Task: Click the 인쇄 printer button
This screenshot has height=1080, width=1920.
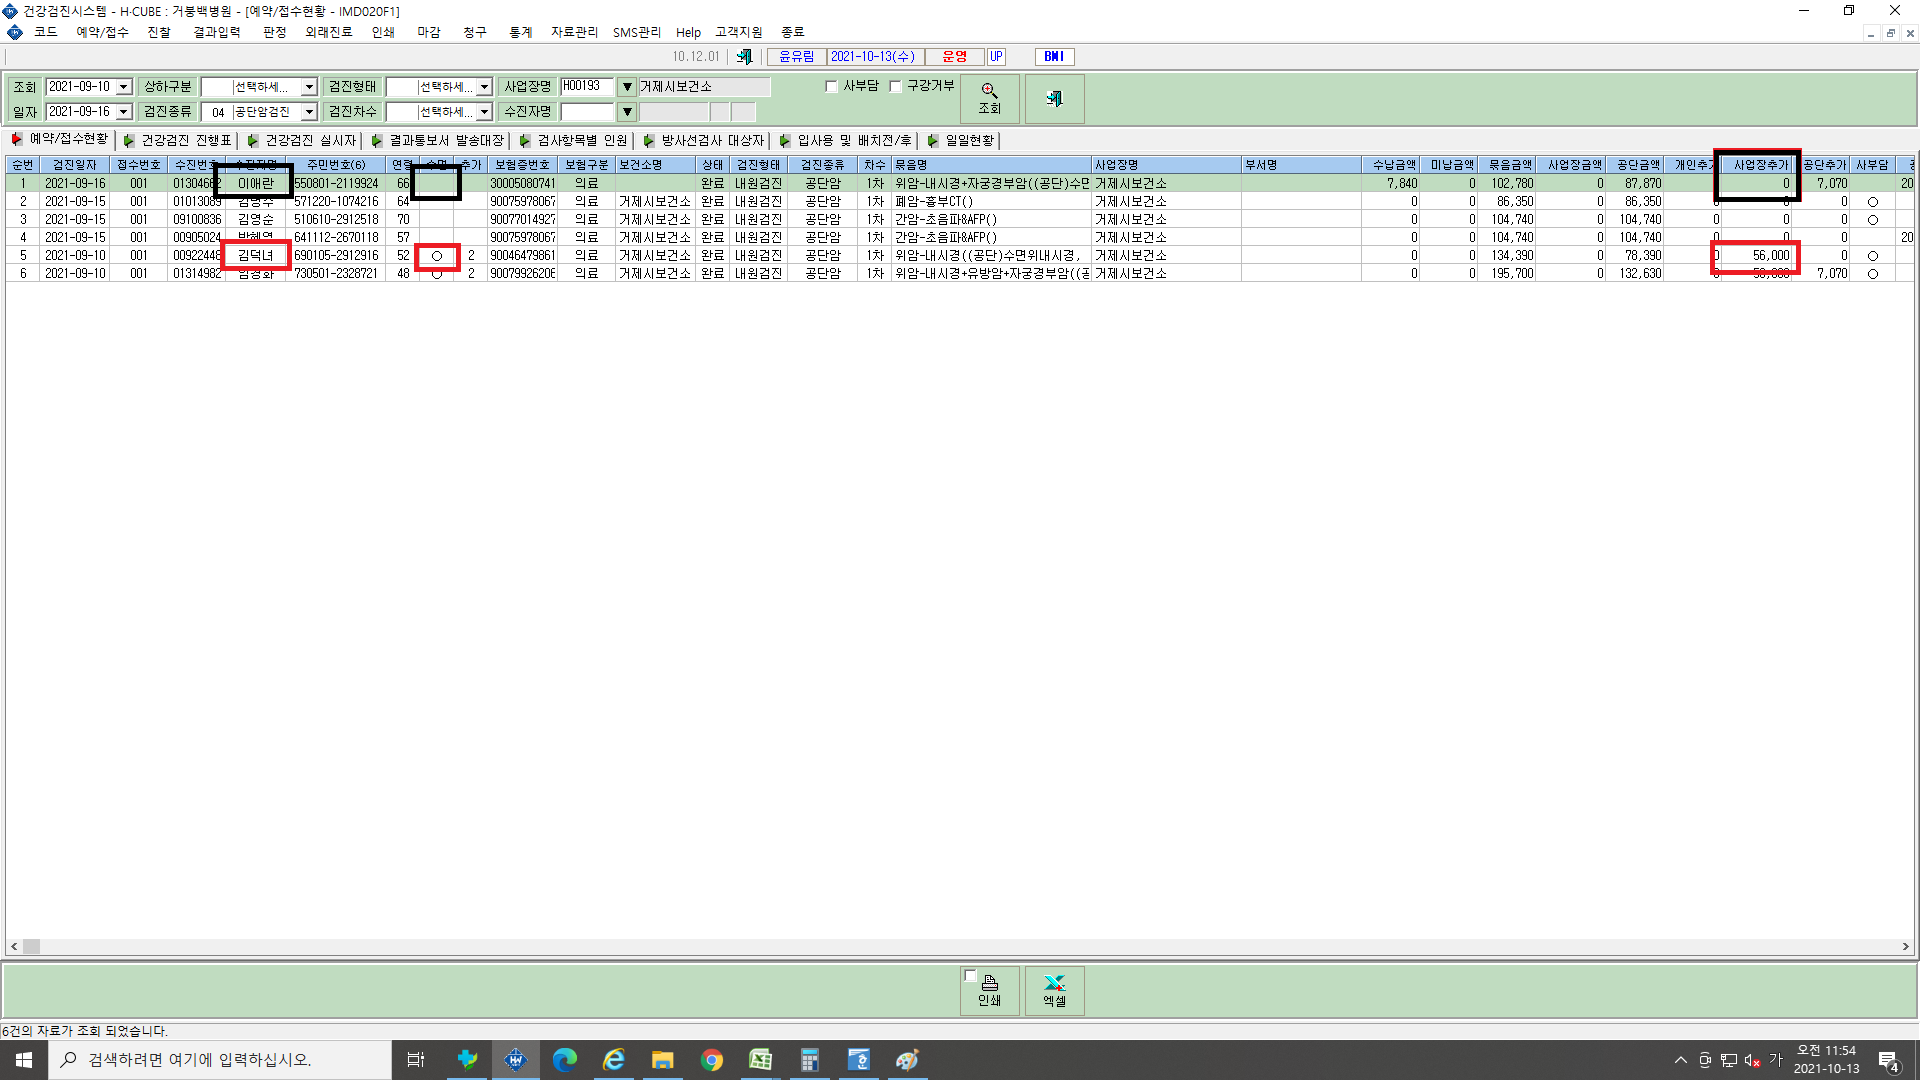Action: click(989, 990)
